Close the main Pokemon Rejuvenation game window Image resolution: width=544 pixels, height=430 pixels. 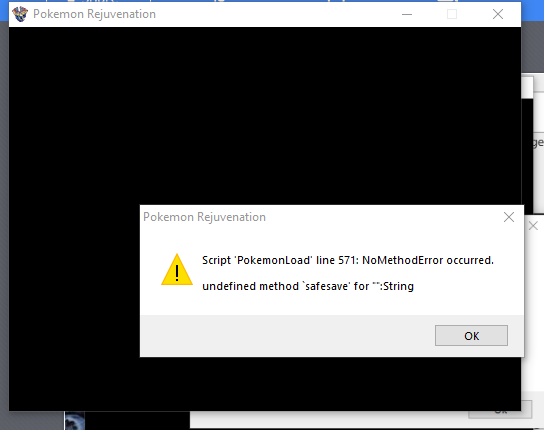[x=498, y=14]
